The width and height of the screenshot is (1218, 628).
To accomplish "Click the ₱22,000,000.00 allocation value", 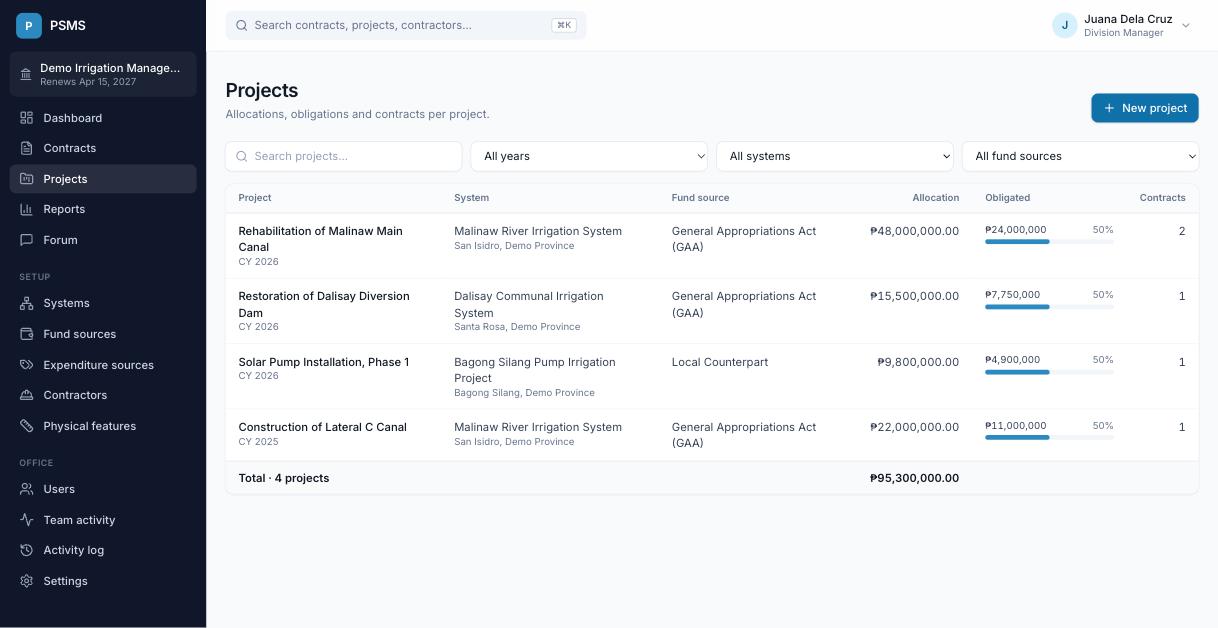I will coord(914,427).
